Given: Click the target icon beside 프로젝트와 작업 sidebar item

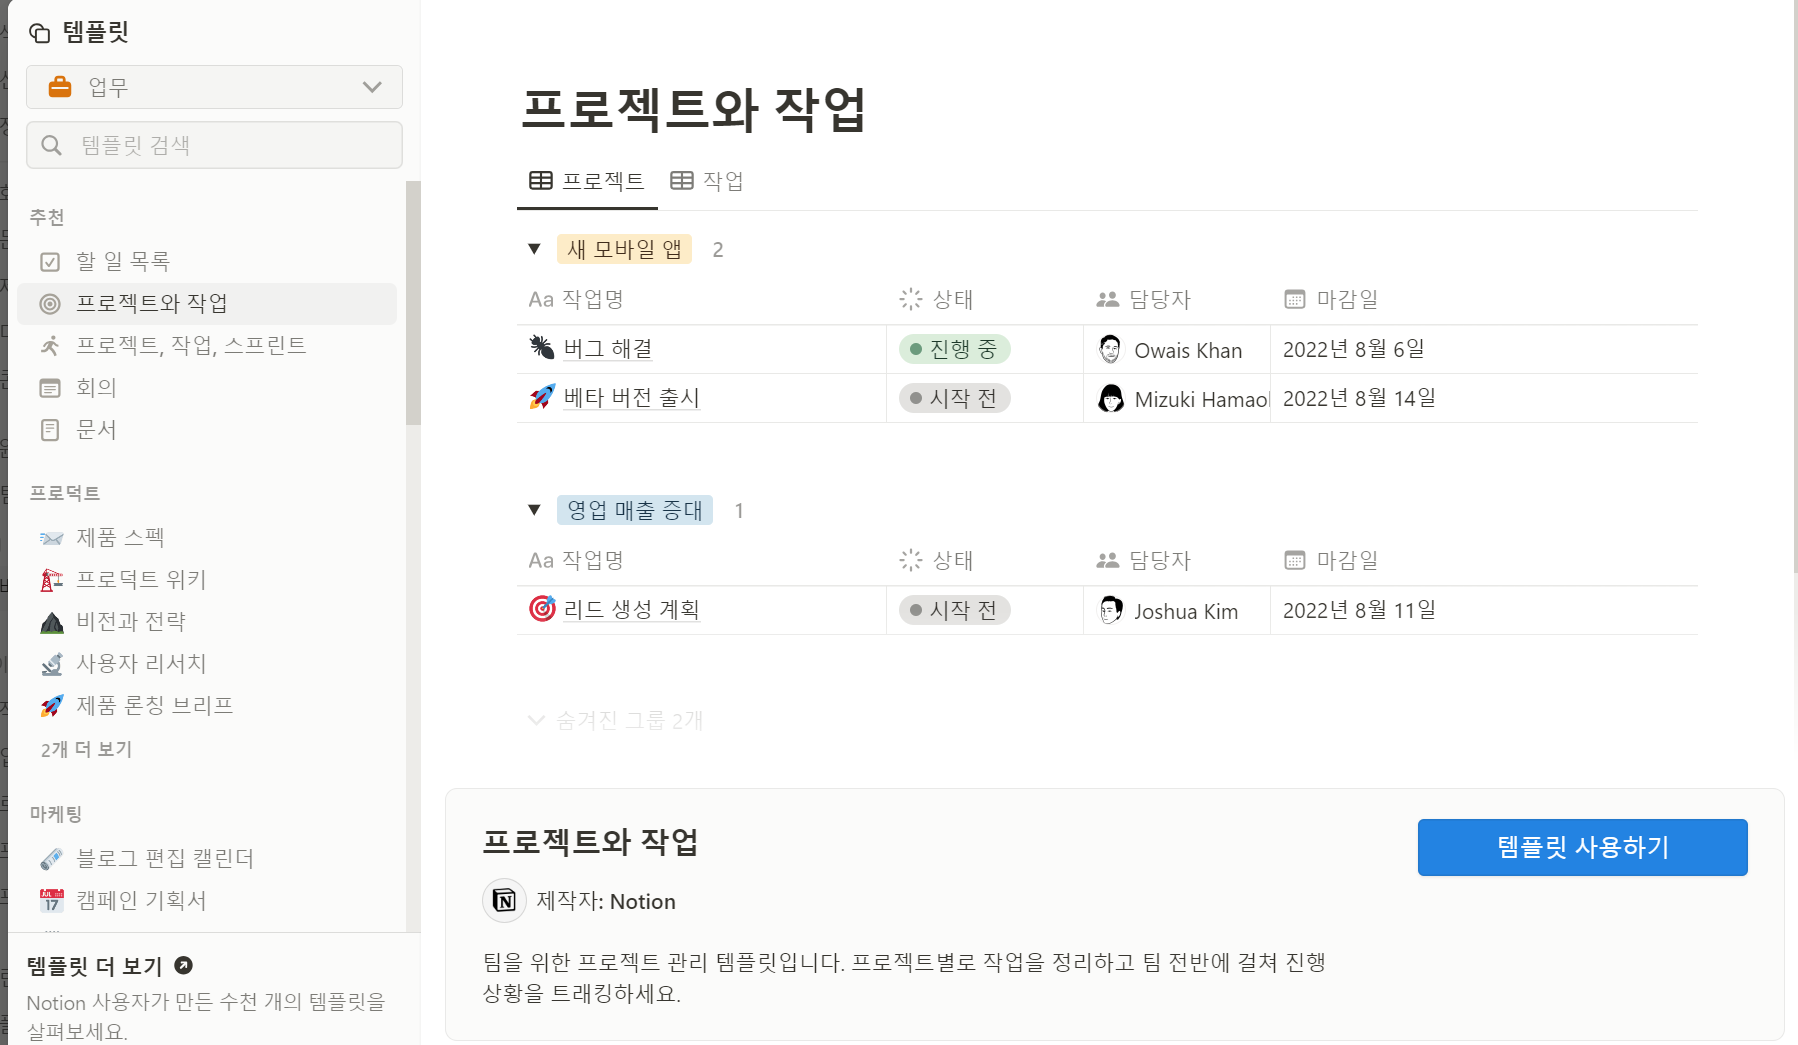Looking at the screenshot, I should (x=50, y=304).
